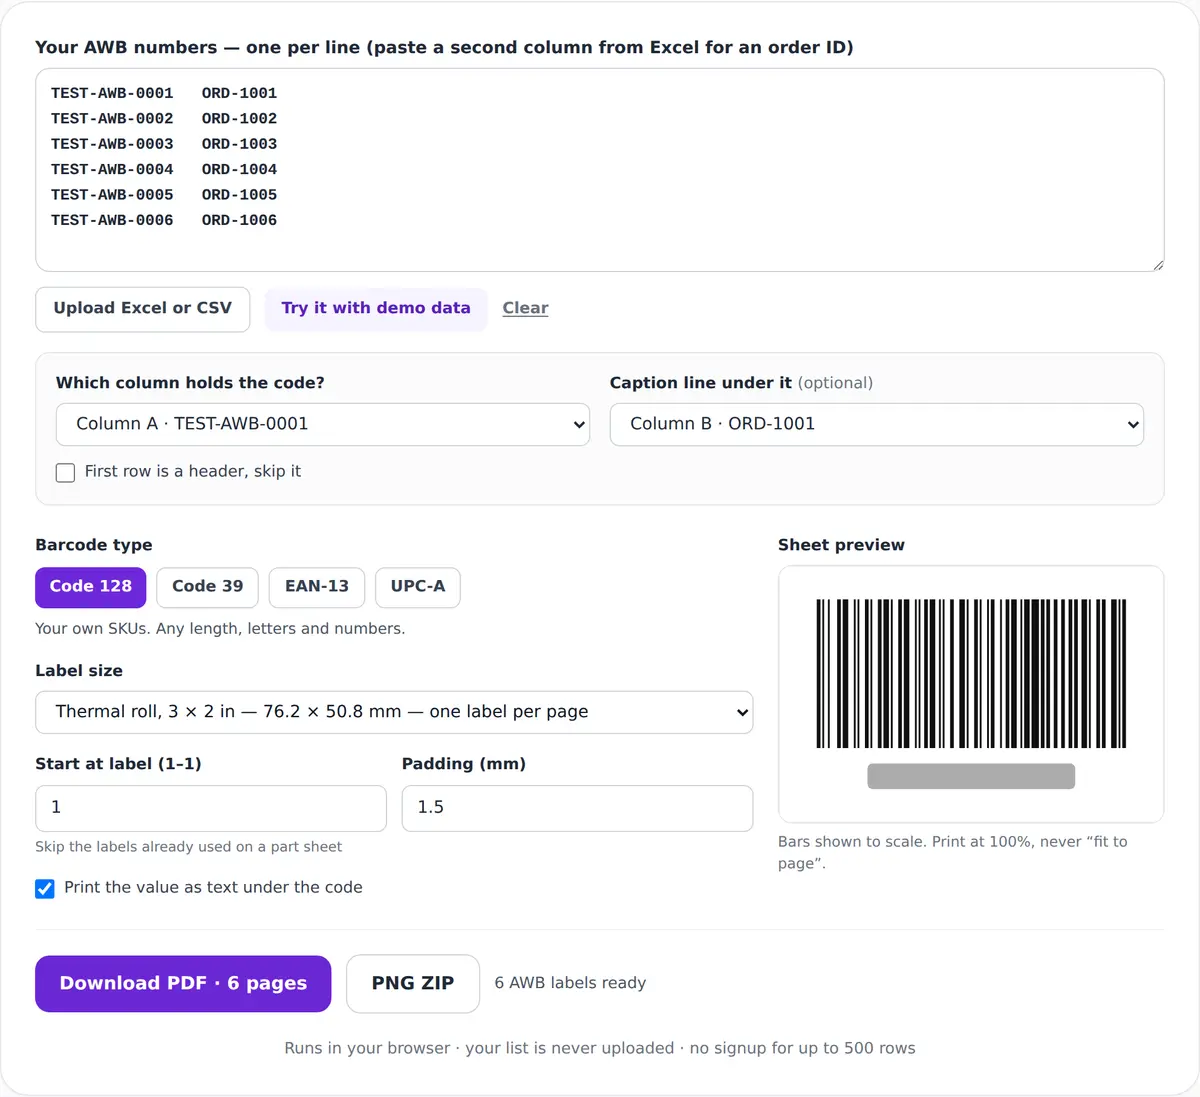The width and height of the screenshot is (1200, 1097).
Task: Uncheck 'Print the value as text under the code'
Action: 45,888
